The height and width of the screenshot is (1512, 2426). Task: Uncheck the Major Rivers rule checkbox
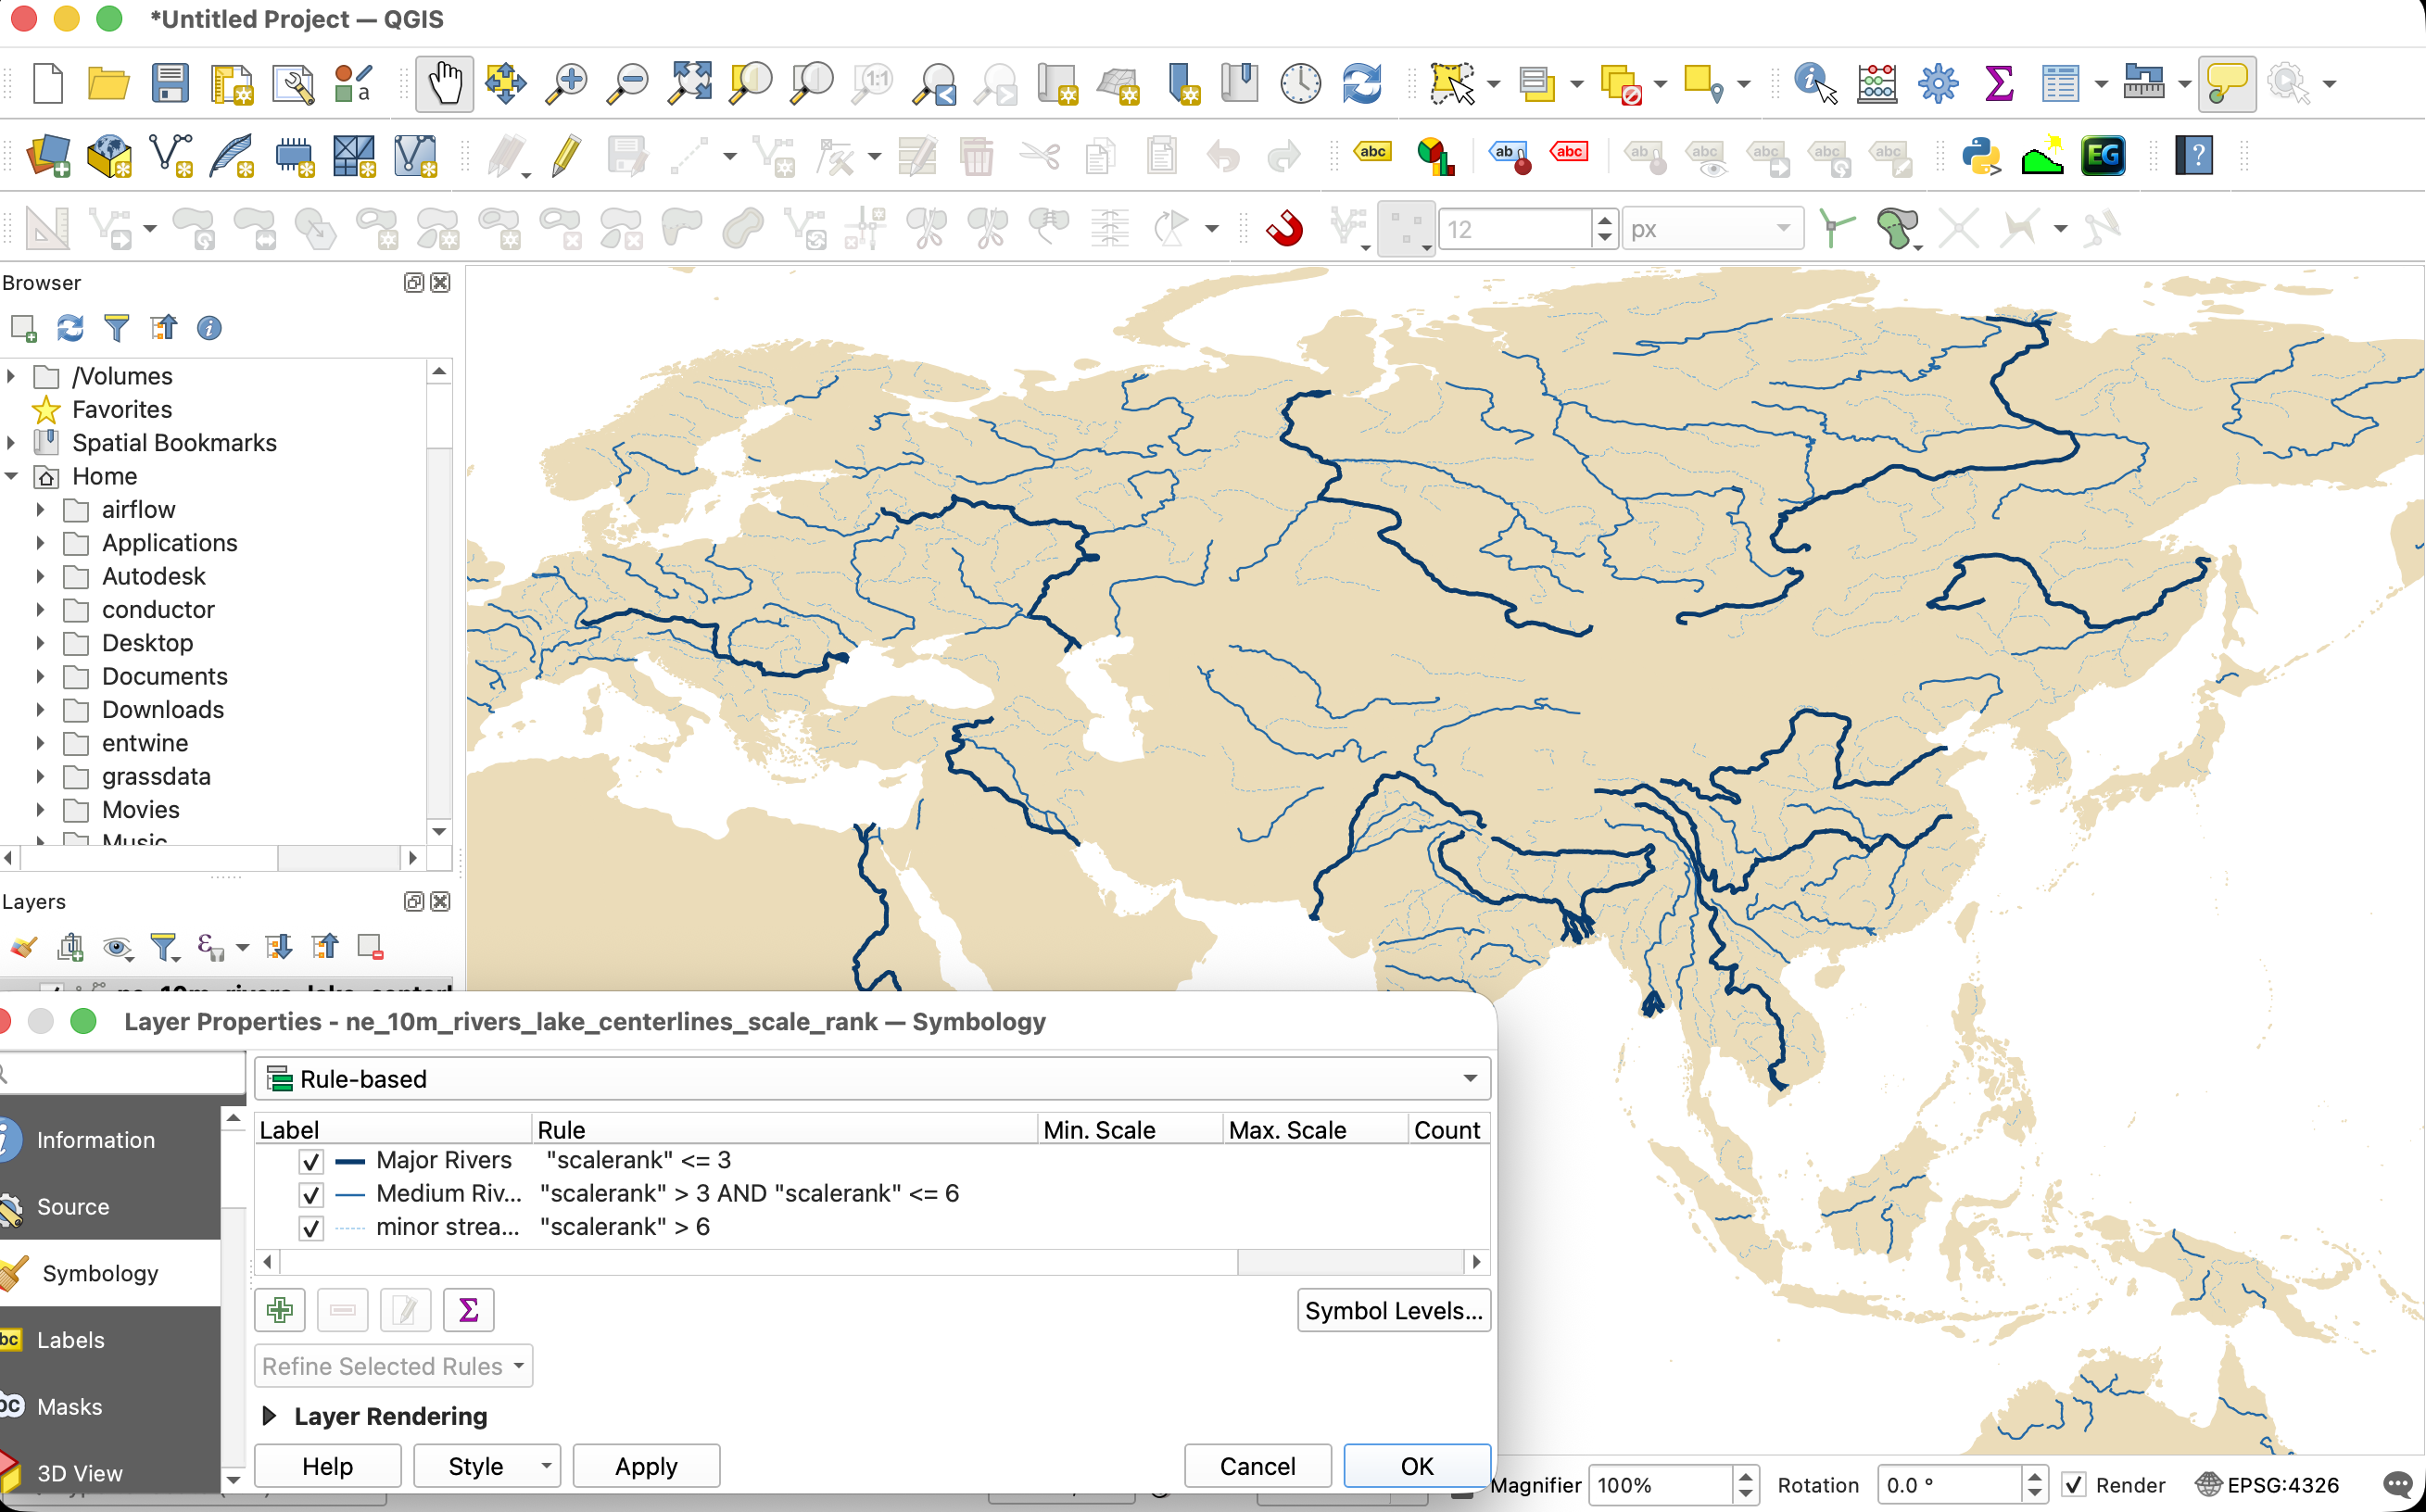[311, 1161]
